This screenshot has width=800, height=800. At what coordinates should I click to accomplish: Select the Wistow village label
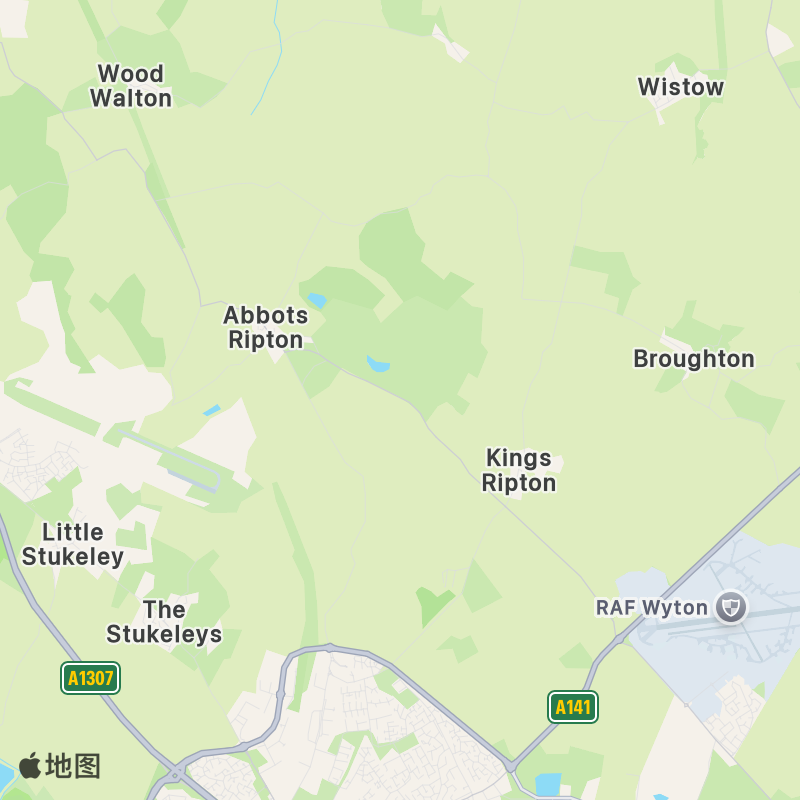point(681,87)
